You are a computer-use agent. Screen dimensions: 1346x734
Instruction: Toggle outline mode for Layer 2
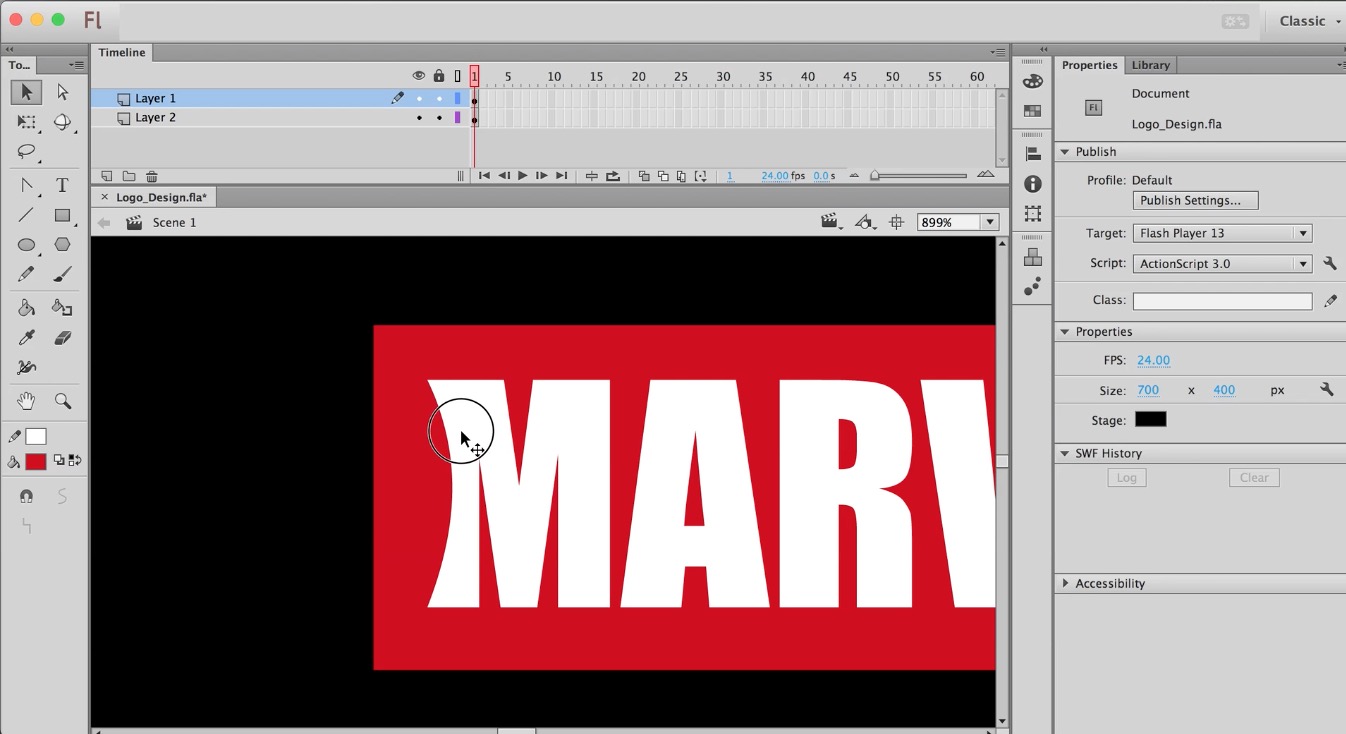(x=457, y=117)
